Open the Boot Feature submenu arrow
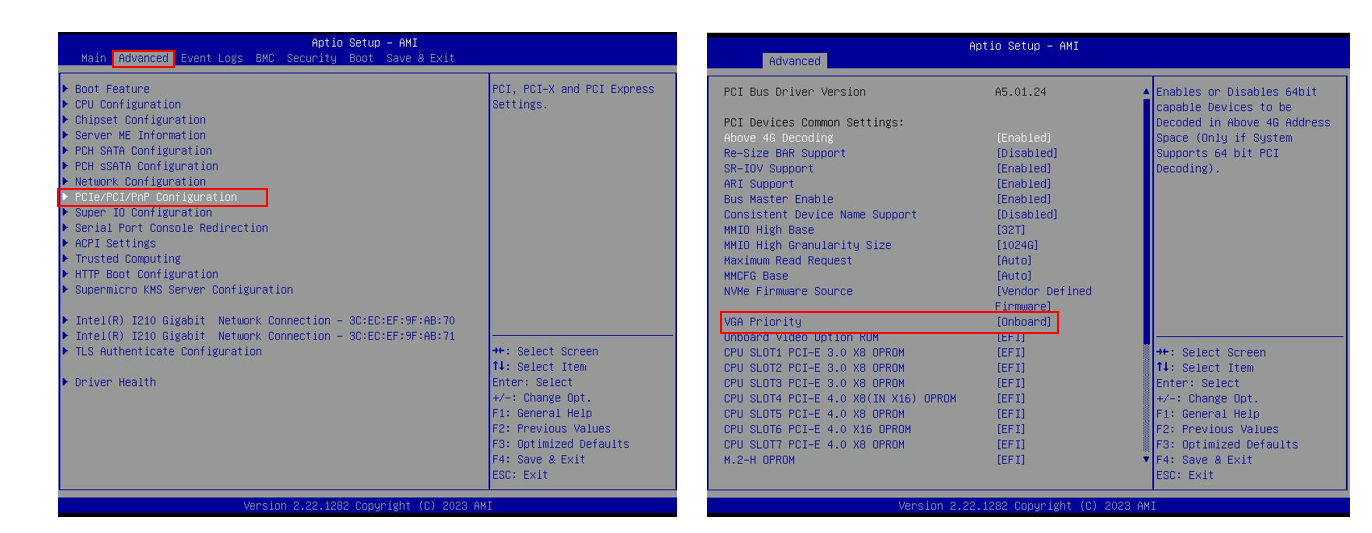1372x533 pixels. [66, 89]
